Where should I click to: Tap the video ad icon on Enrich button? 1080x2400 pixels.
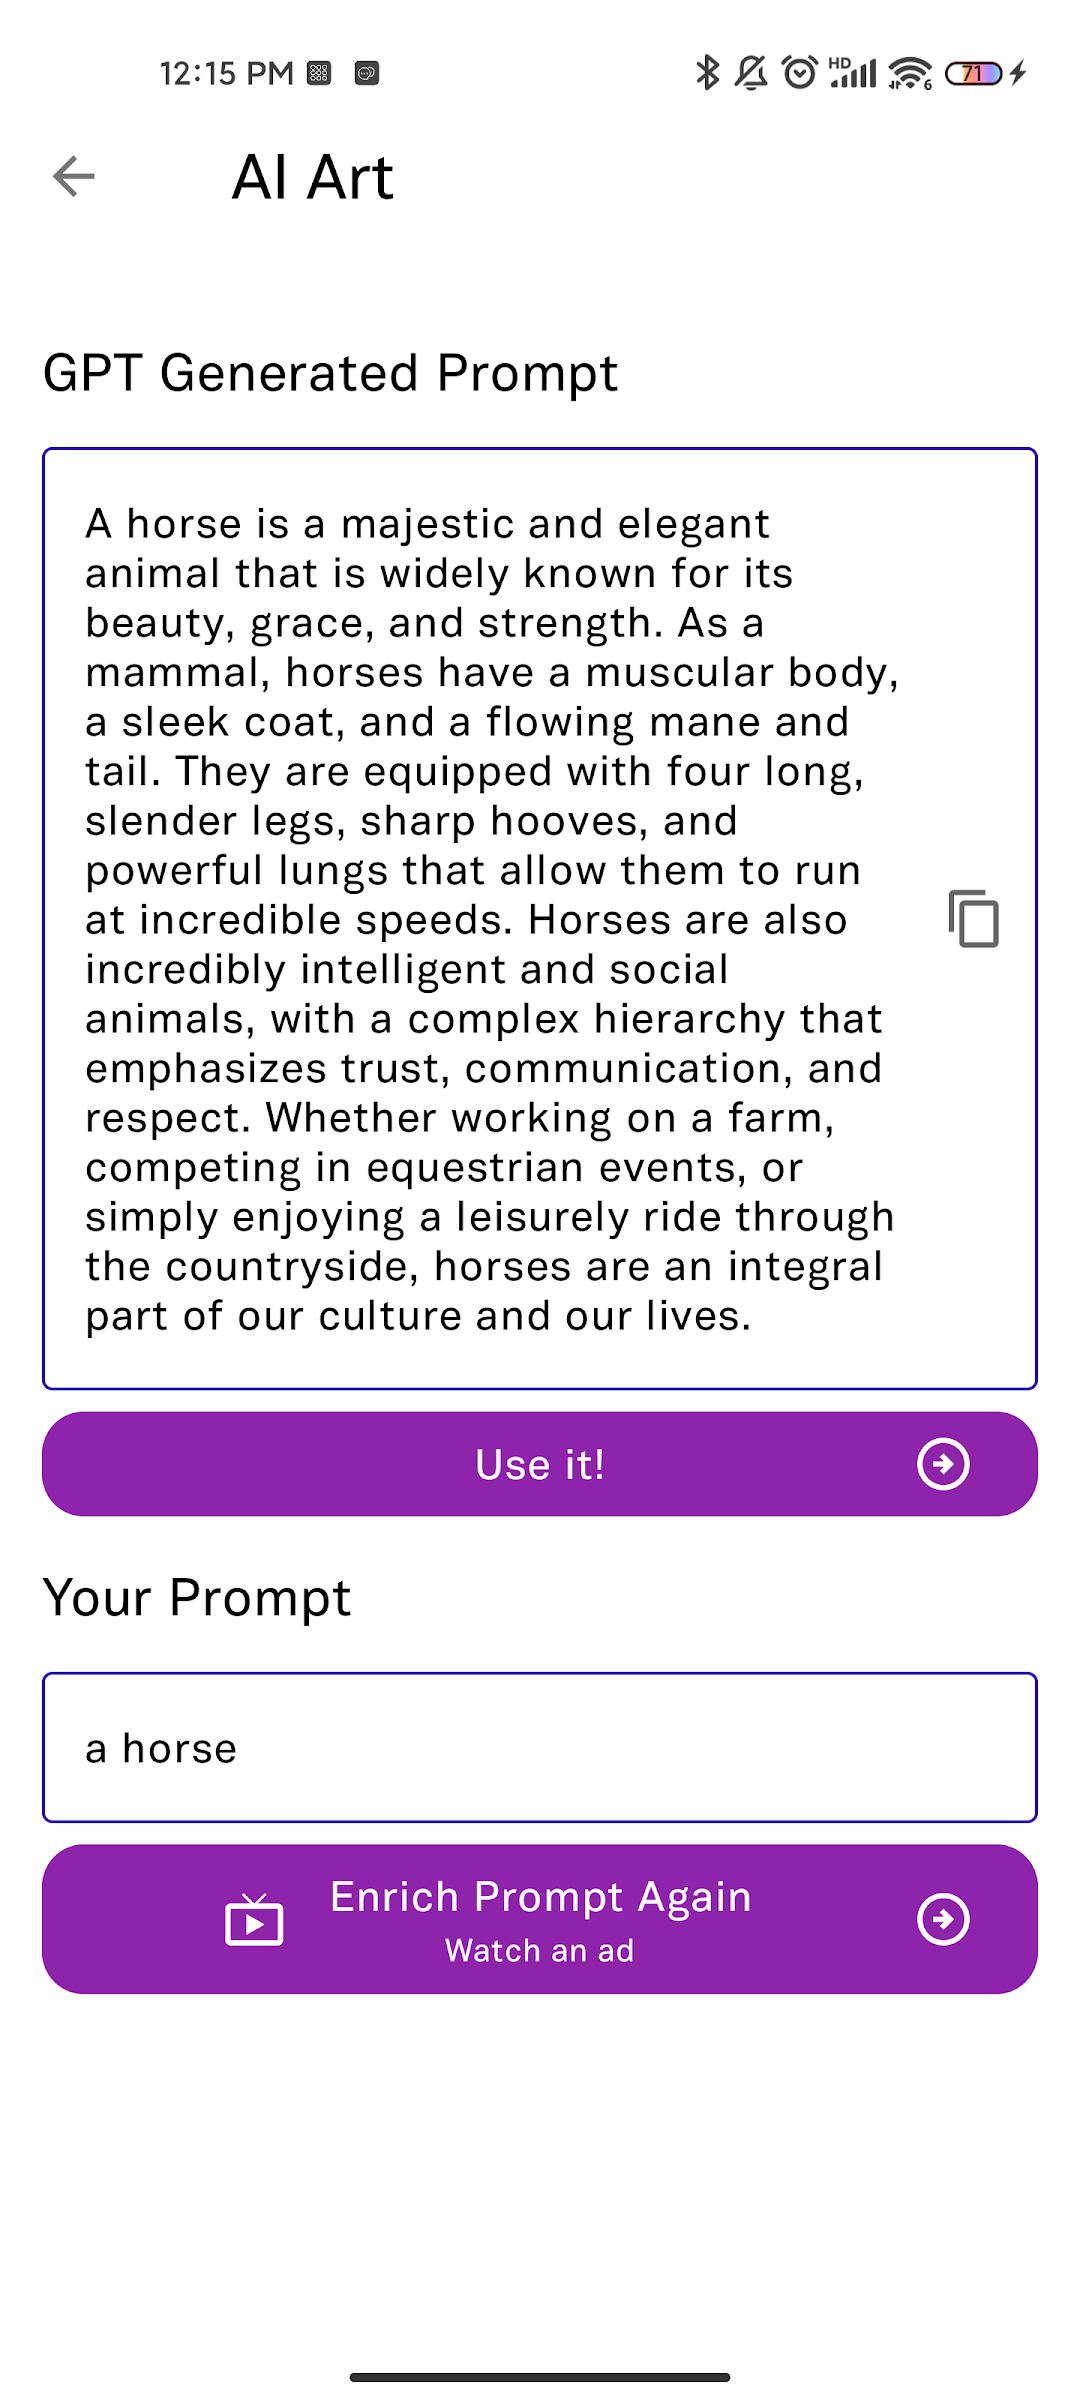pyautogui.click(x=254, y=1919)
